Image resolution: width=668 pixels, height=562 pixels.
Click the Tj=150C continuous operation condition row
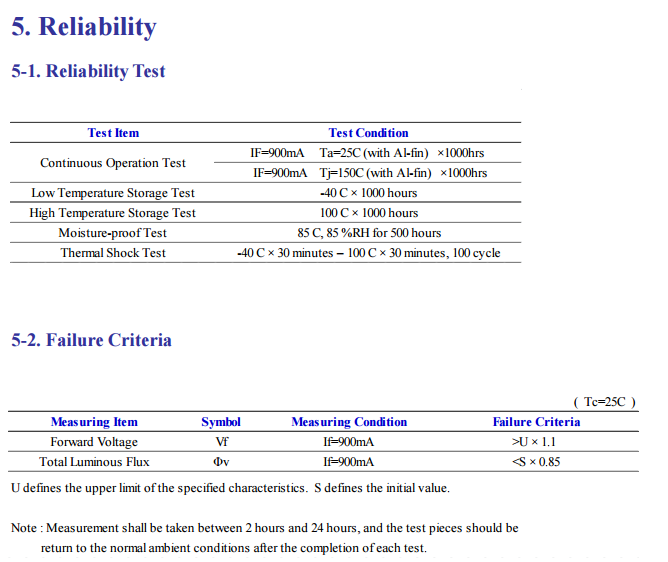pos(369,173)
